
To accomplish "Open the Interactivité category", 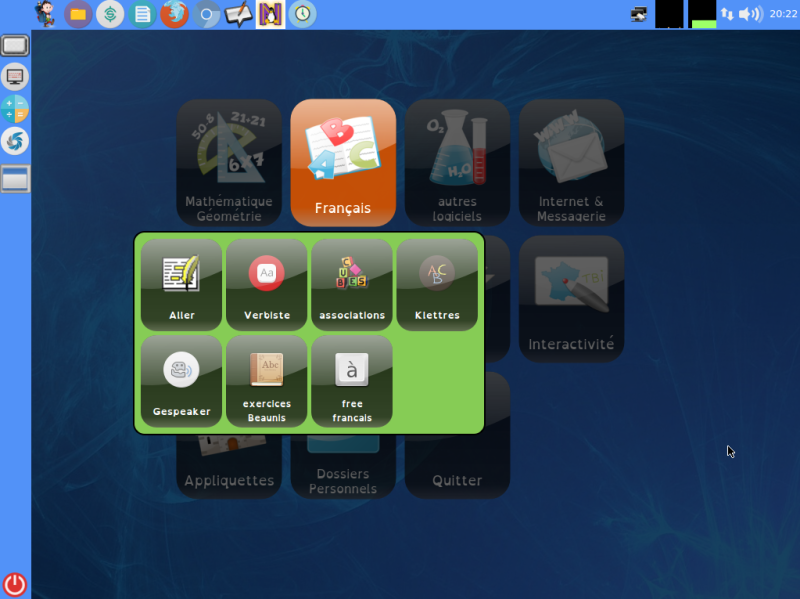I will pos(571,299).
